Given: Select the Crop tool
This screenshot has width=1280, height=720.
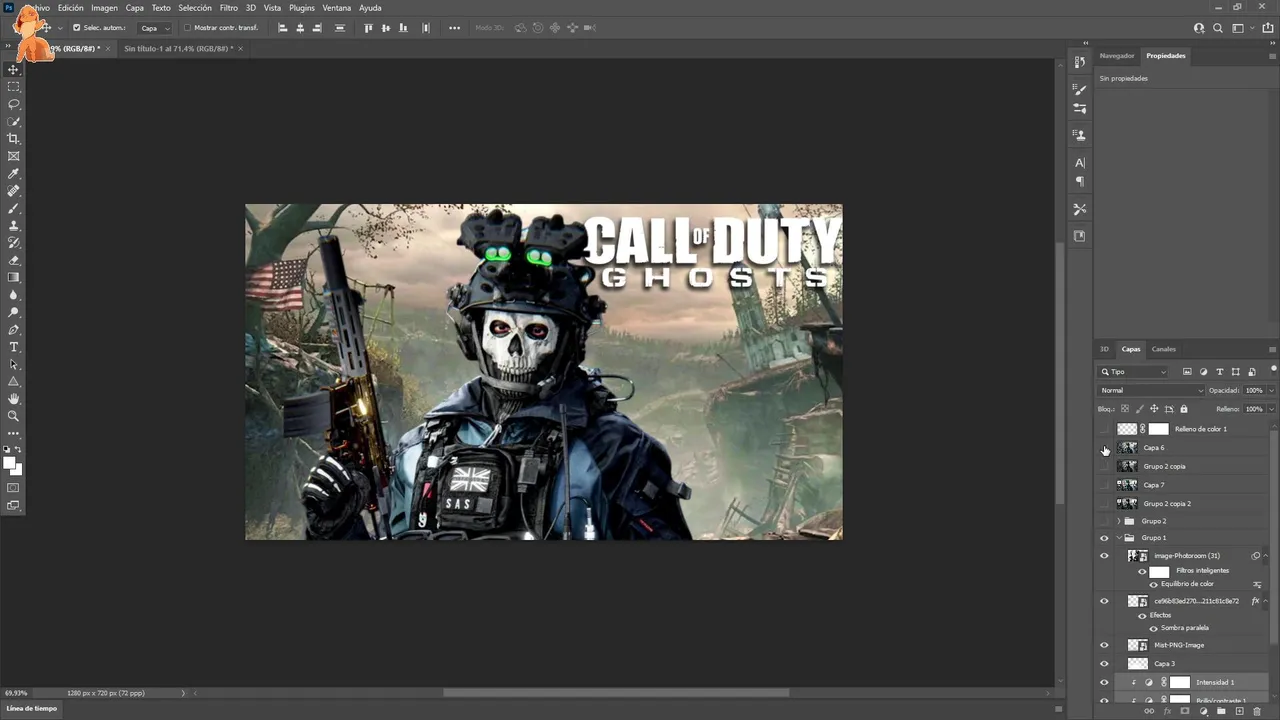Looking at the screenshot, I should [14, 139].
